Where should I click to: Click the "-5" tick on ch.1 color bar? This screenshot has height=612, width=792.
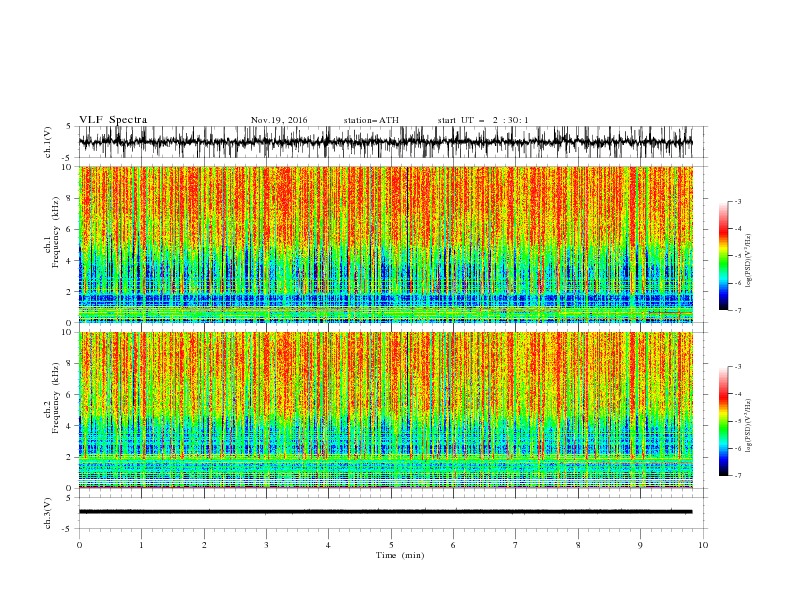pyautogui.click(x=737, y=256)
